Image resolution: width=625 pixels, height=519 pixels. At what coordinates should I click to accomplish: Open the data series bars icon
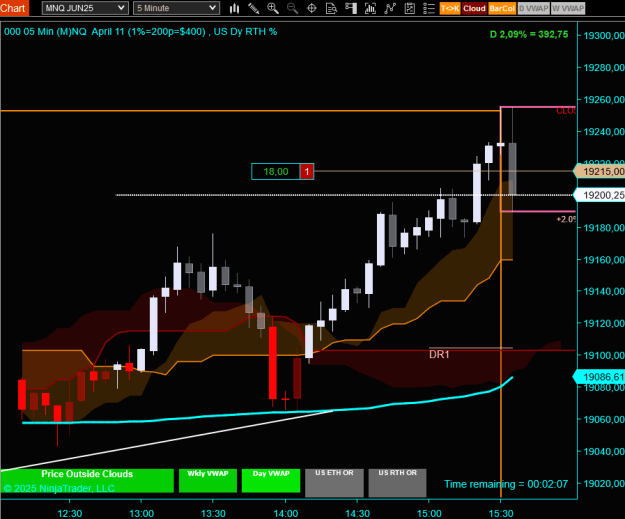tap(370, 8)
